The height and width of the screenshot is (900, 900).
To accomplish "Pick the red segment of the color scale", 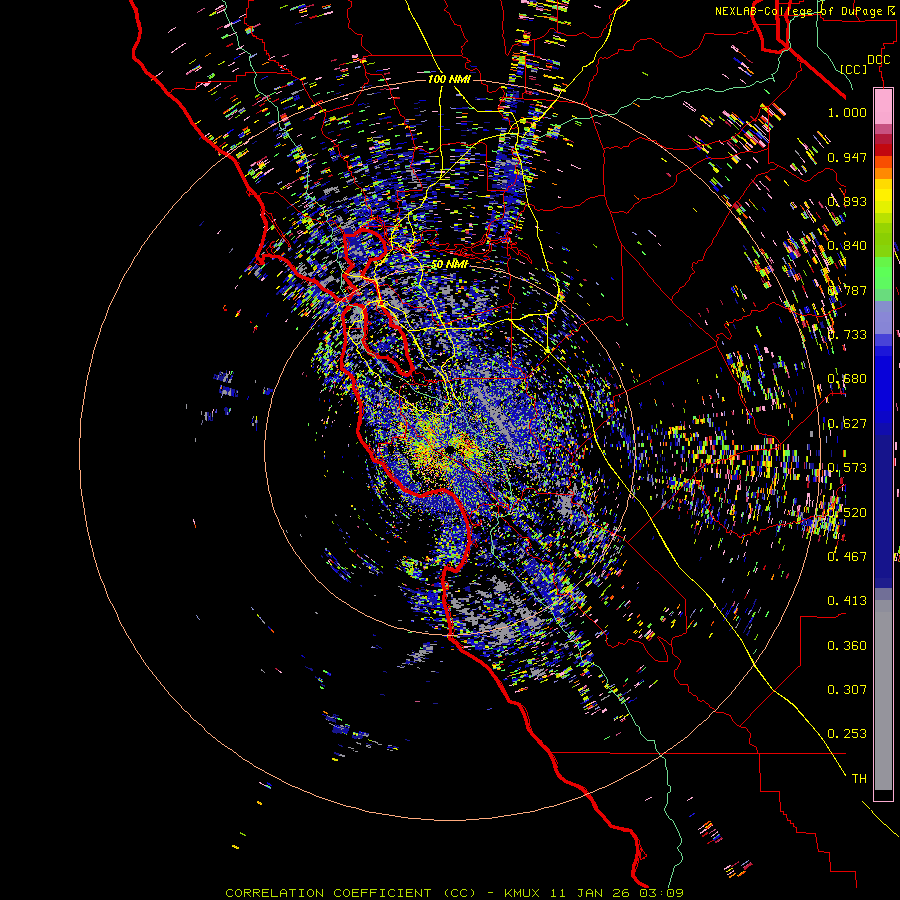I will point(883,150).
